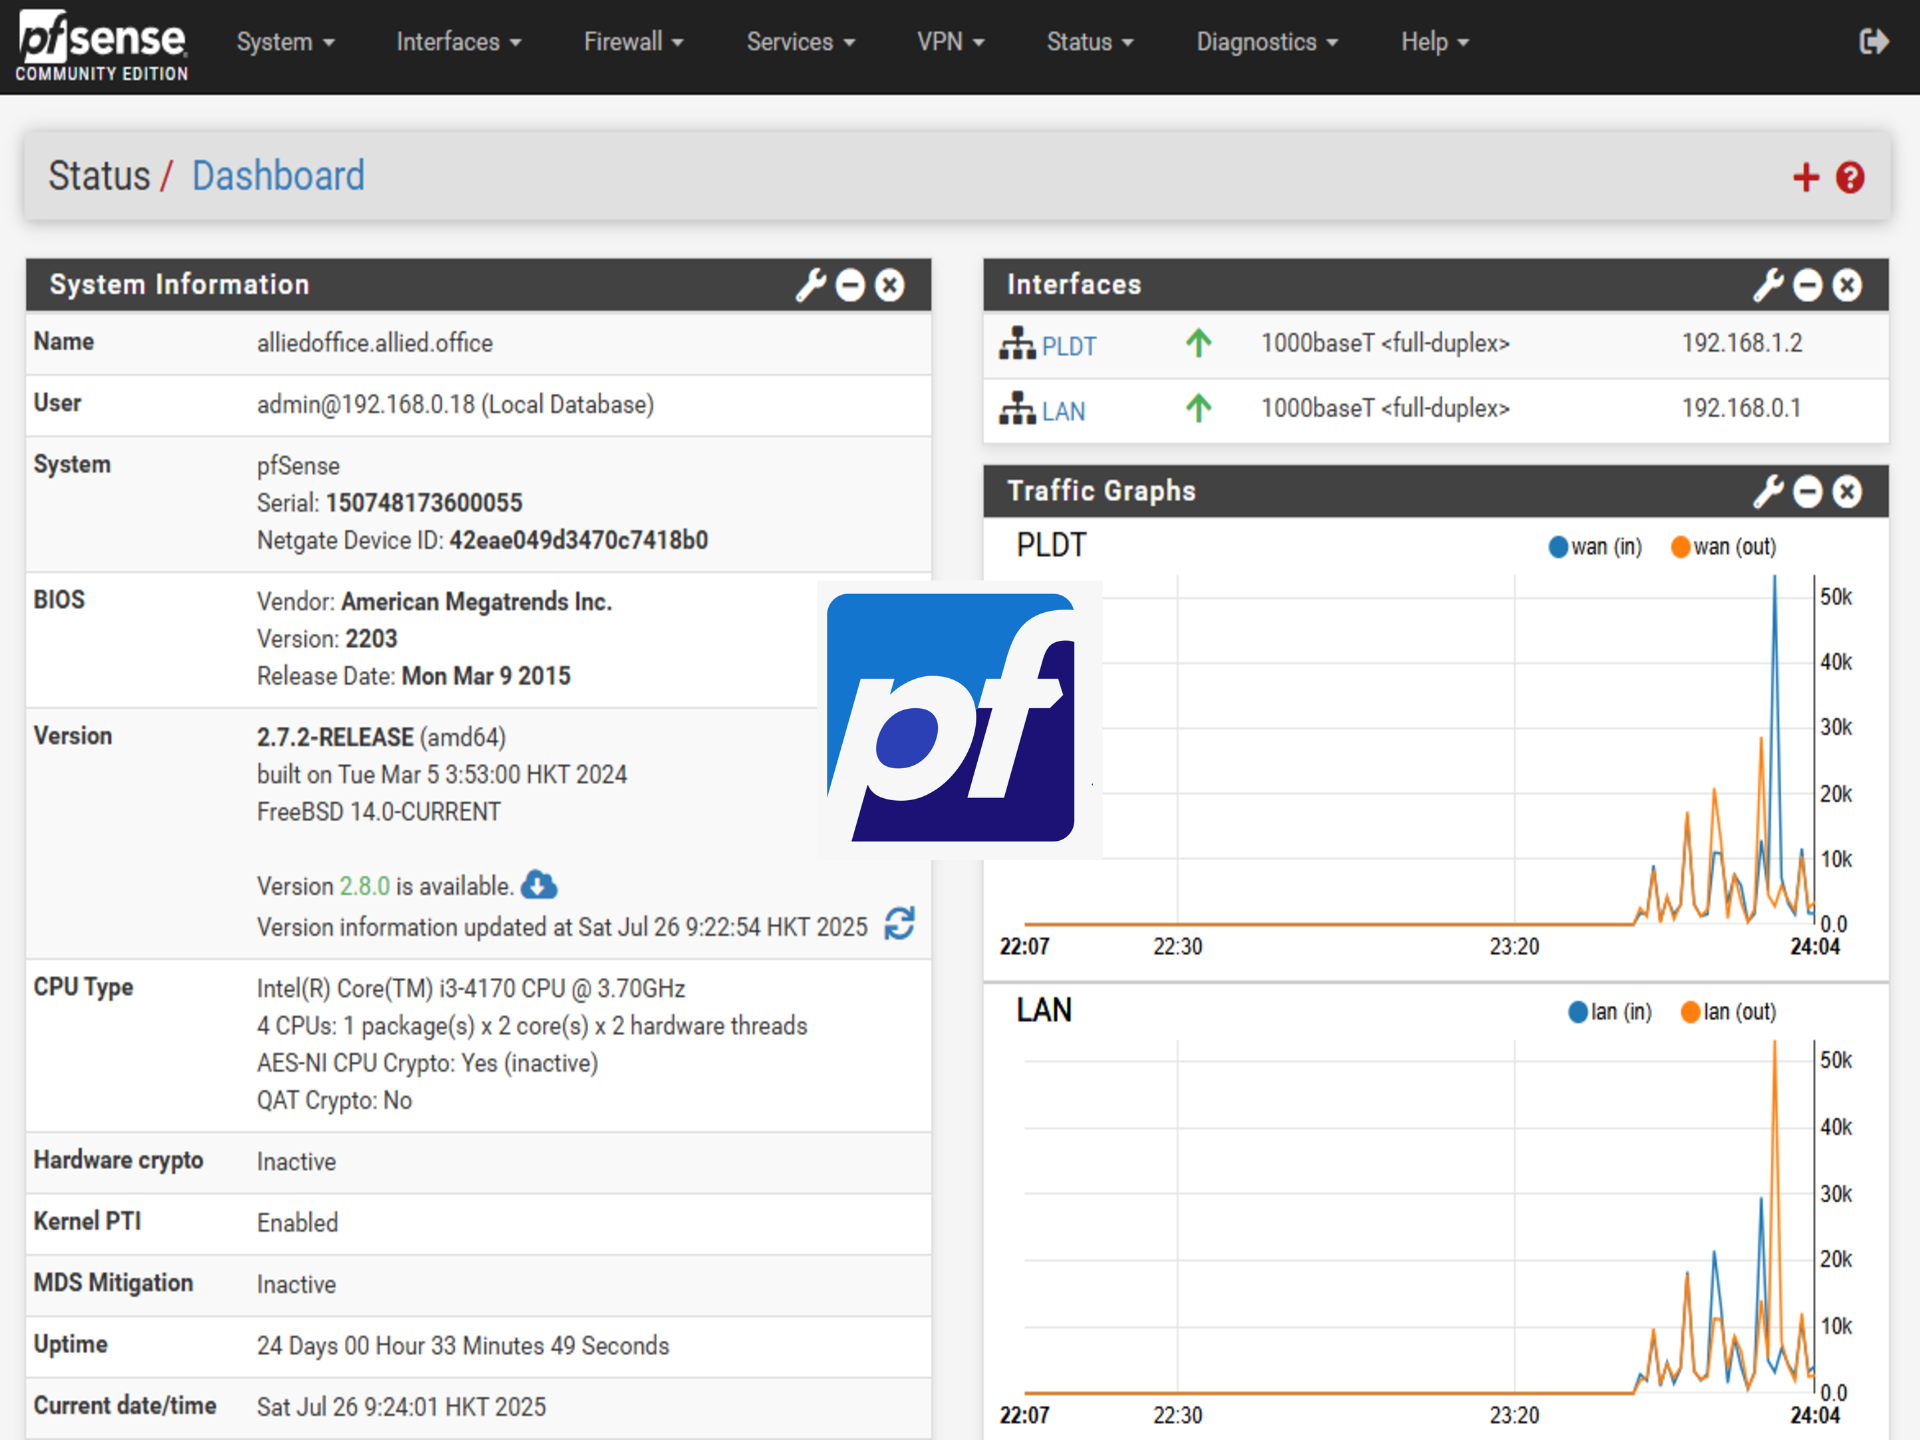This screenshot has width=1920, height=1440.
Task: Toggle wan (in) blue legend swatch
Action: [1558, 547]
